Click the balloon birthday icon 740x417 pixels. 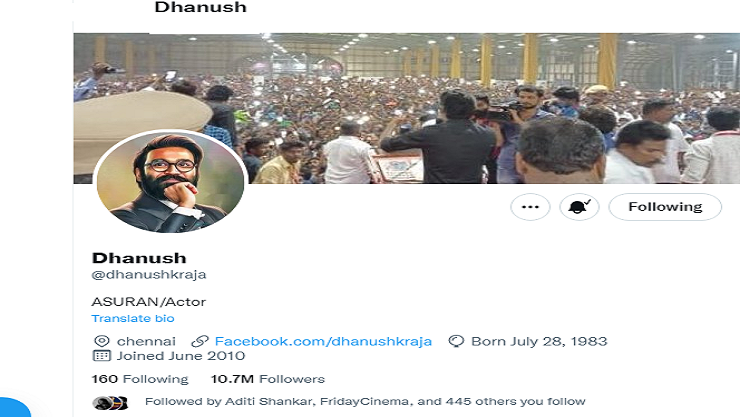point(456,341)
